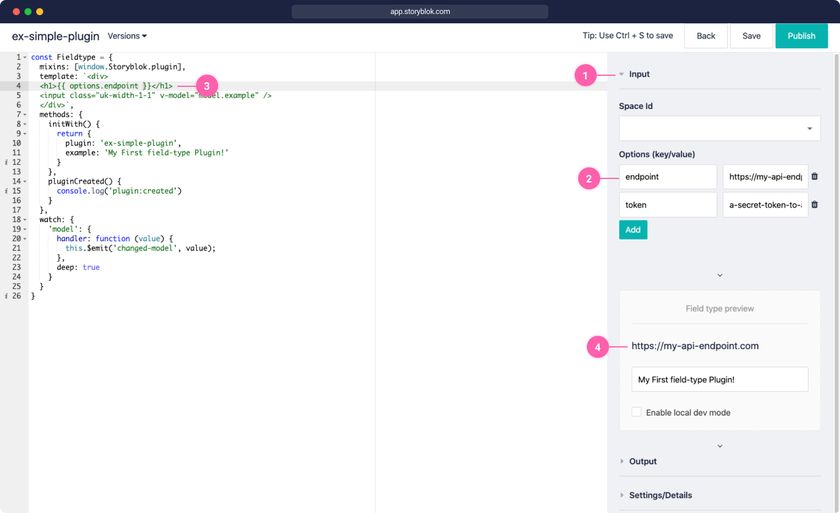
Task: Add a new option key/value
Action: (633, 230)
